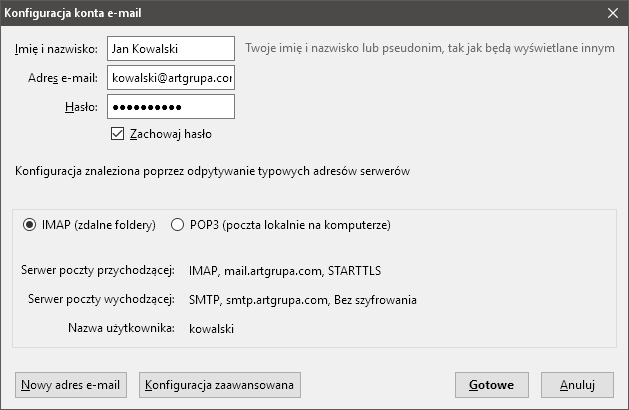Confirm setup with the Gotowe button
629x410 pixels.
click(492, 385)
